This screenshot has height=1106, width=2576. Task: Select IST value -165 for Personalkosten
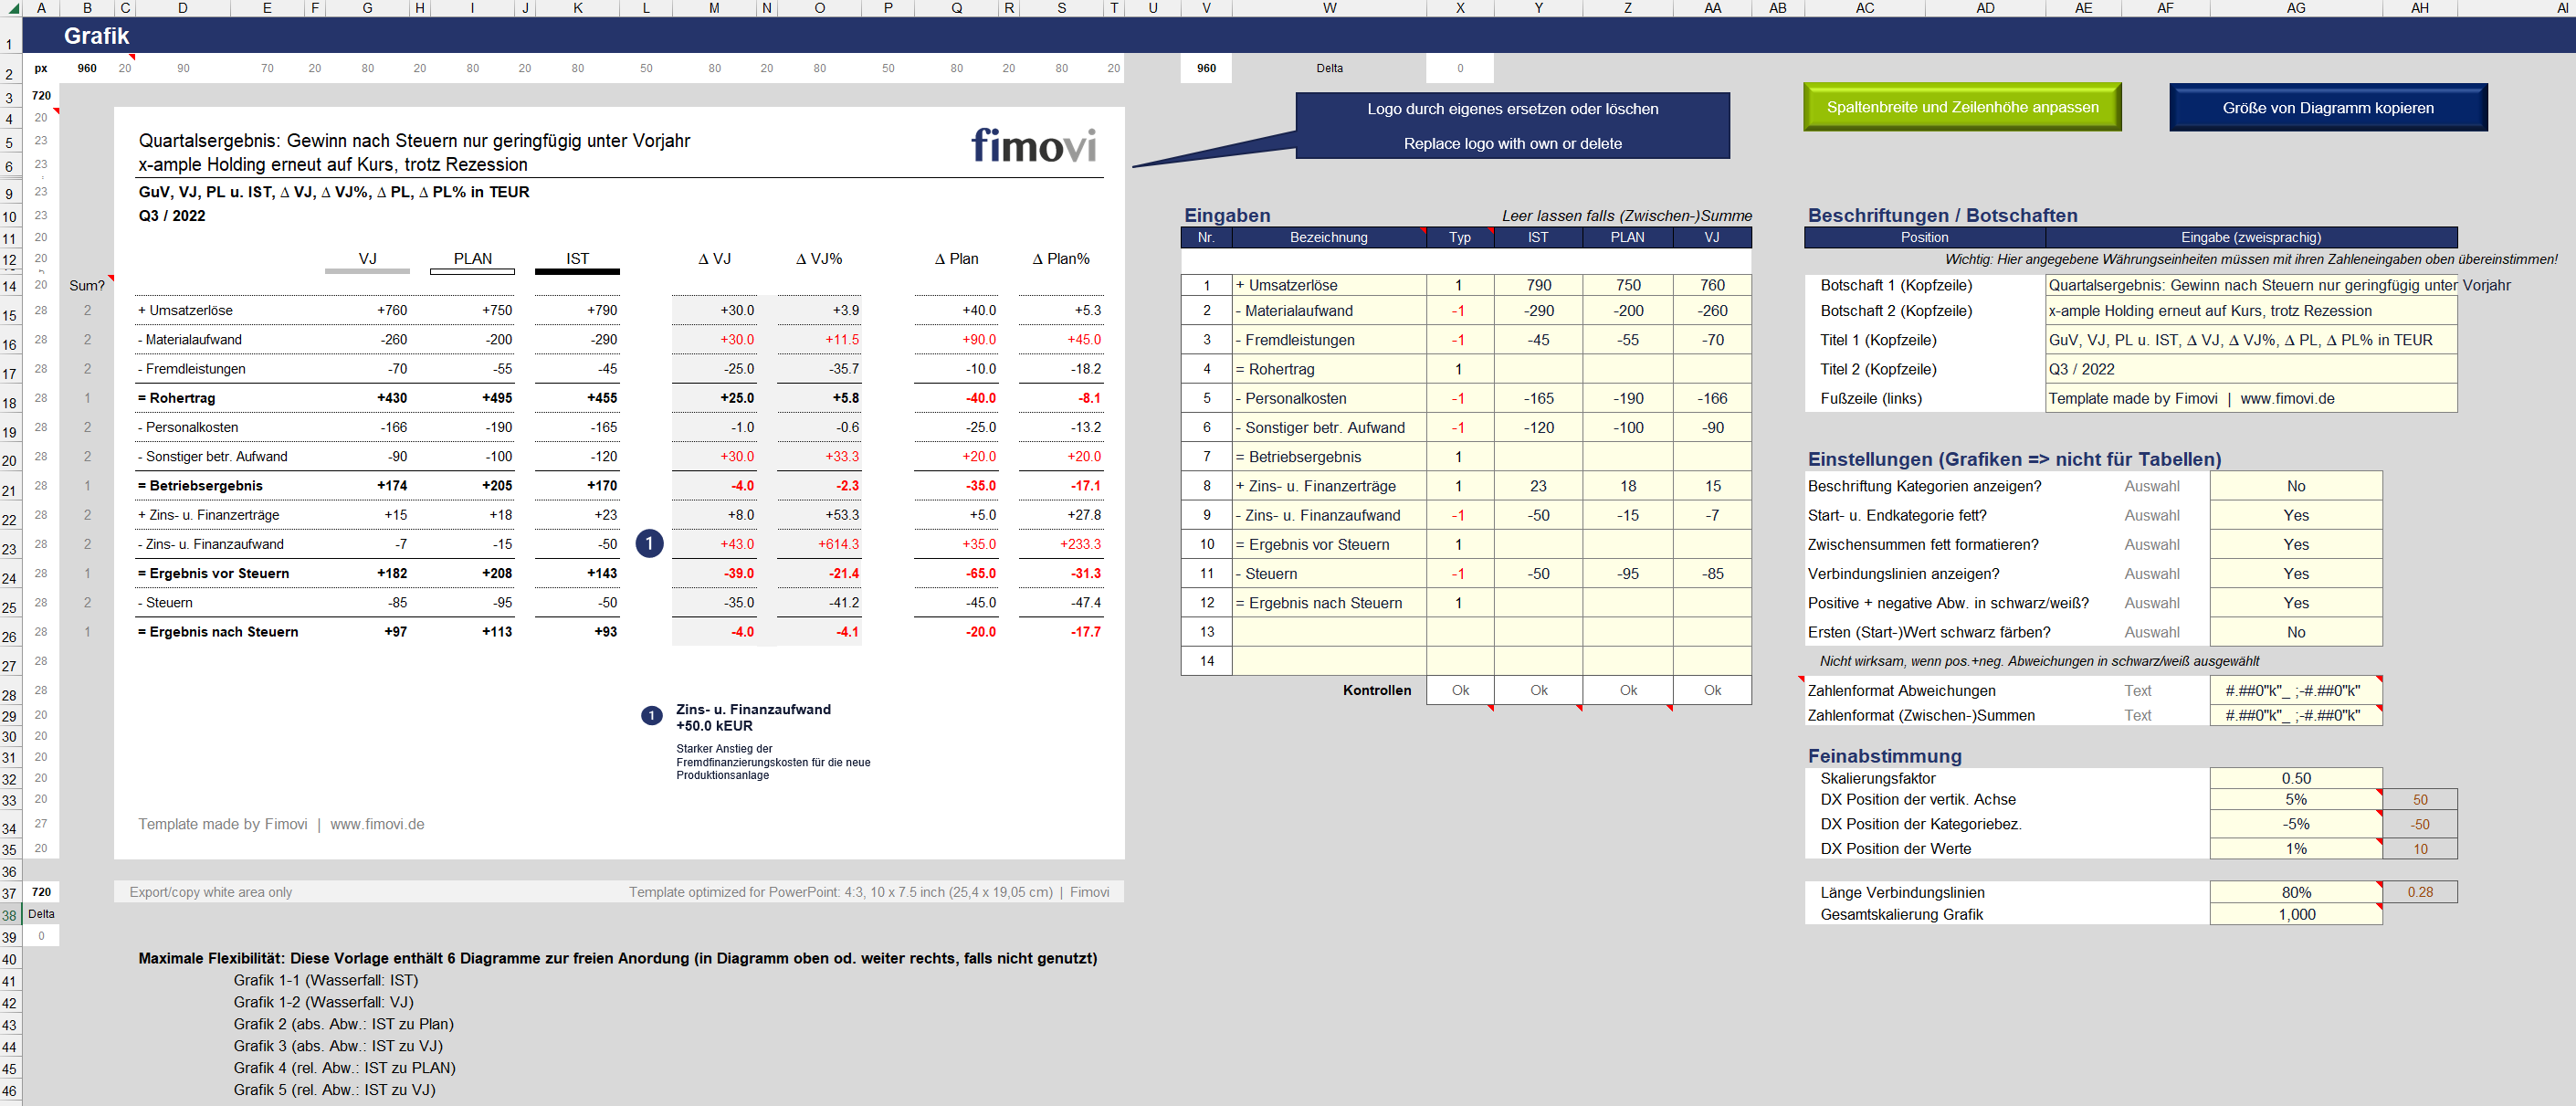coord(1538,398)
